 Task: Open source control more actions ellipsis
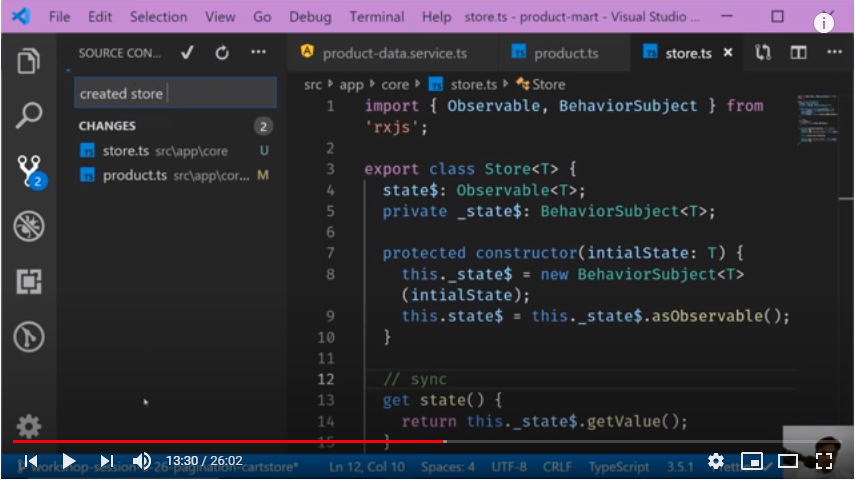pos(258,53)
